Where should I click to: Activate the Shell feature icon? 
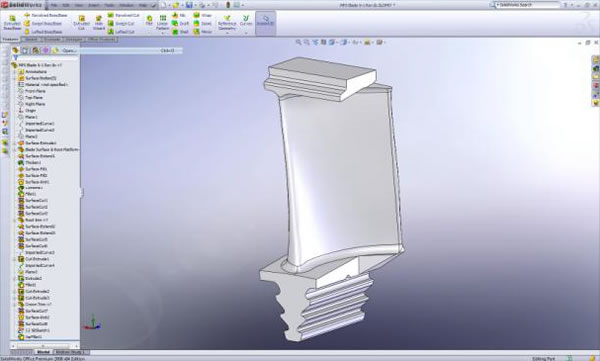(x=180, y=32)
